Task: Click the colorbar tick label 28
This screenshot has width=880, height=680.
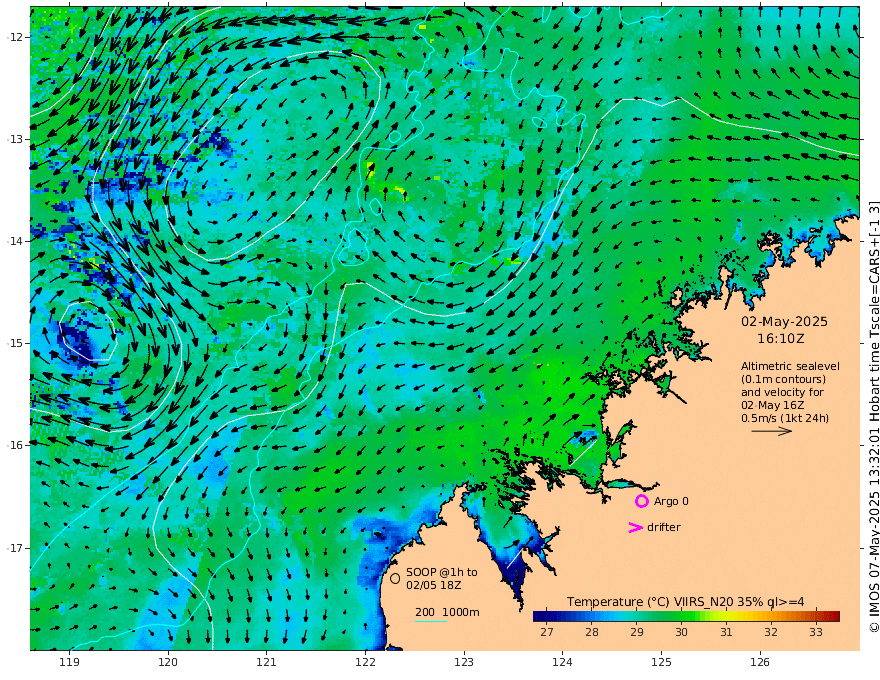Action: tap(592, 632)
